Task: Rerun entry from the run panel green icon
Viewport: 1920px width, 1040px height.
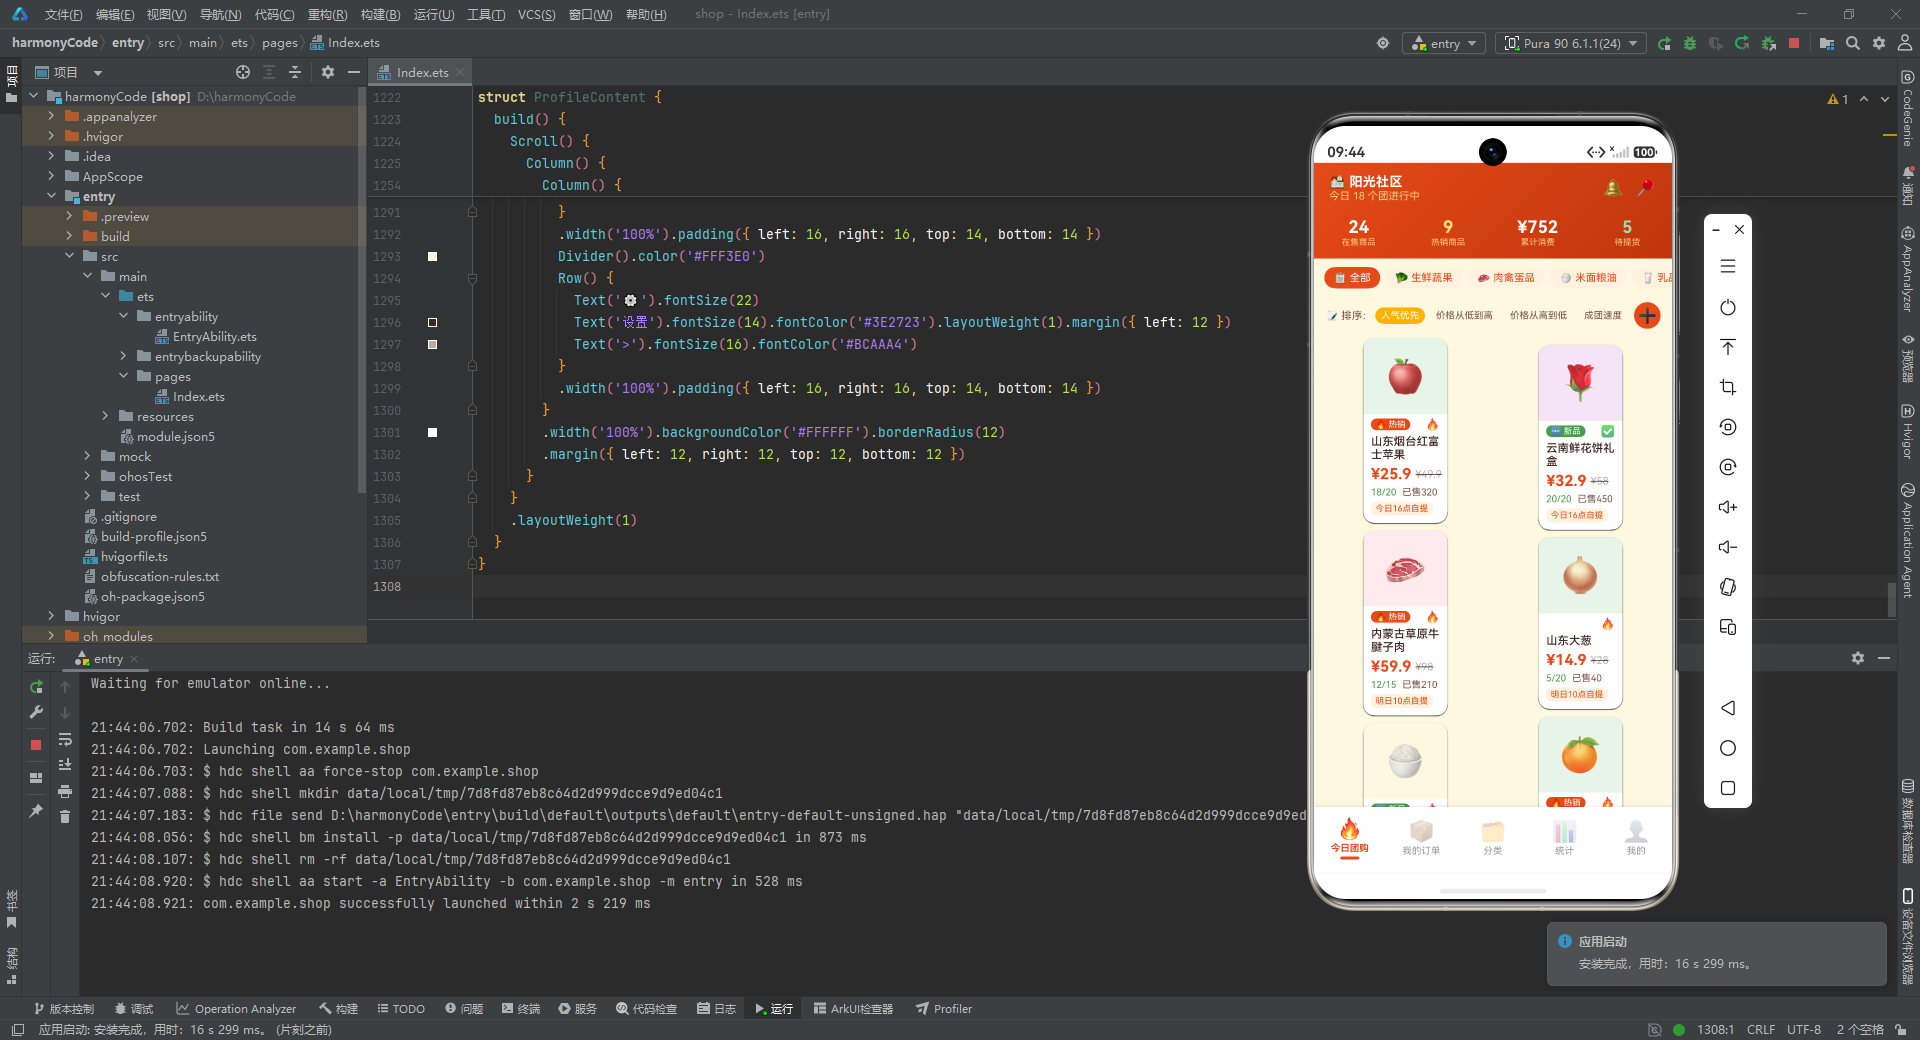Action: click(x=36, y=687)
